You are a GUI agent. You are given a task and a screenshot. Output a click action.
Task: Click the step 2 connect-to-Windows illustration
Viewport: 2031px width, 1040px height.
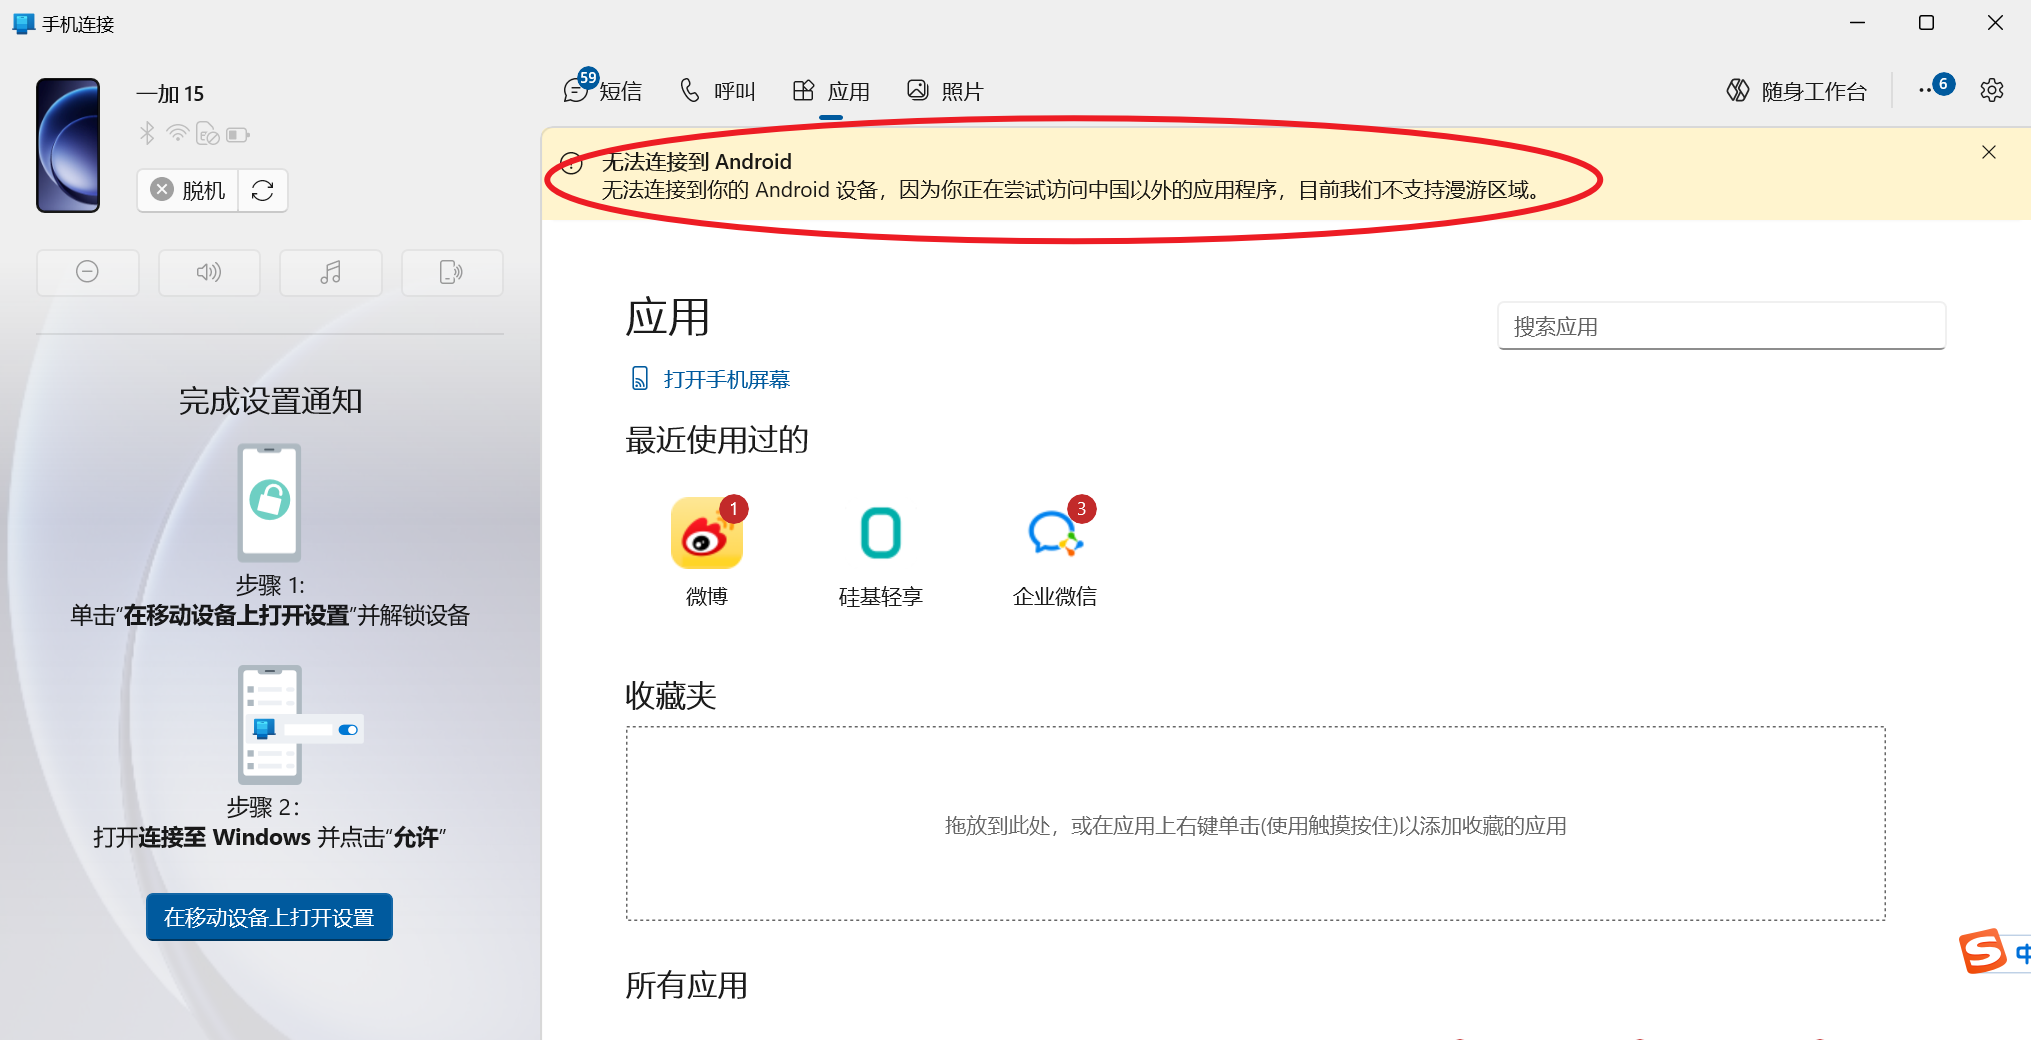coord(300,725)
